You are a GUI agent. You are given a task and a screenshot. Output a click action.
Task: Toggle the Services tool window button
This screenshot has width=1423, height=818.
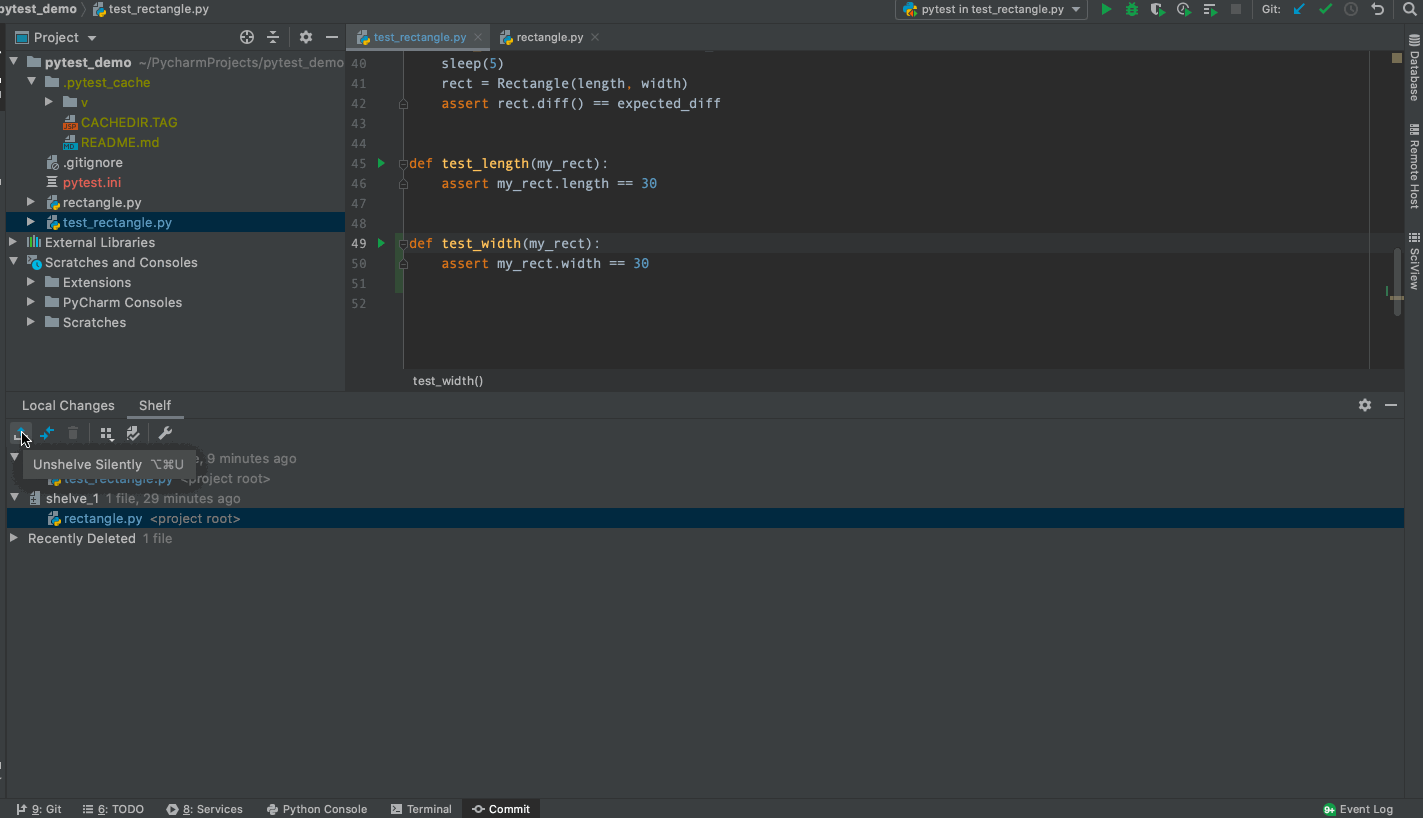[x=205, y=809]
